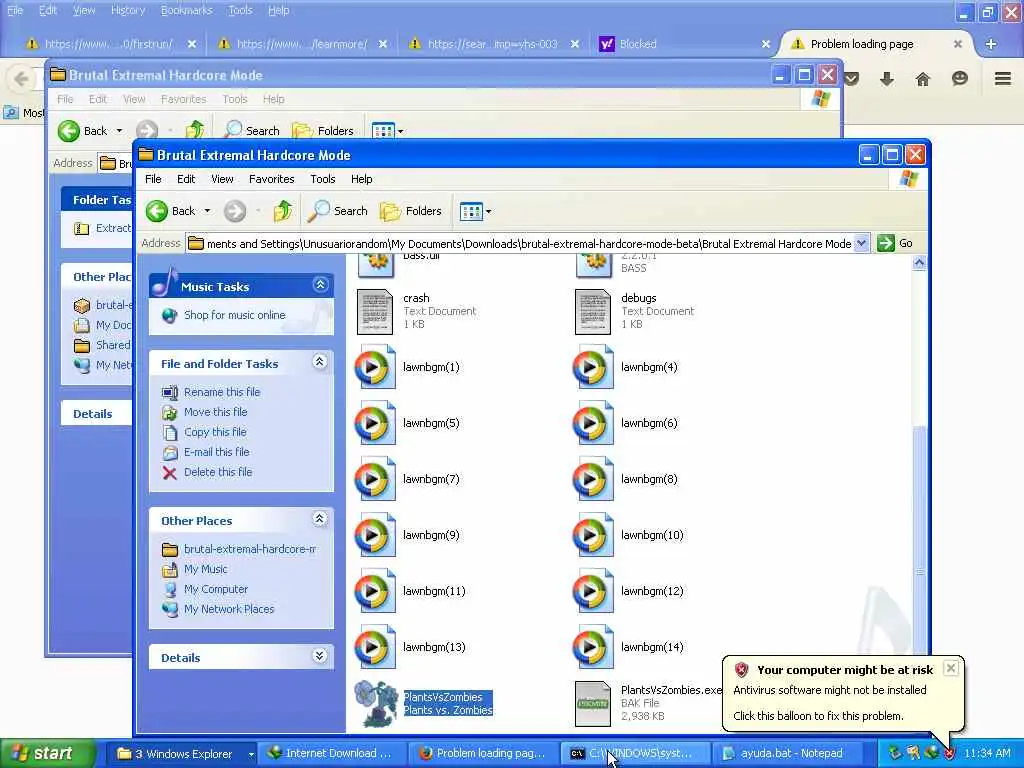Click Delete this file link
The image size is (1024, 768).
coord(218,472)
